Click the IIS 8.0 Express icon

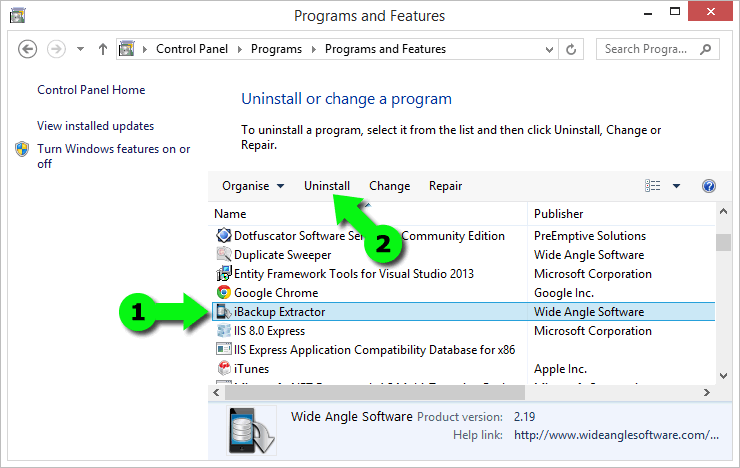pyautogui.click(x=224, y=330)
